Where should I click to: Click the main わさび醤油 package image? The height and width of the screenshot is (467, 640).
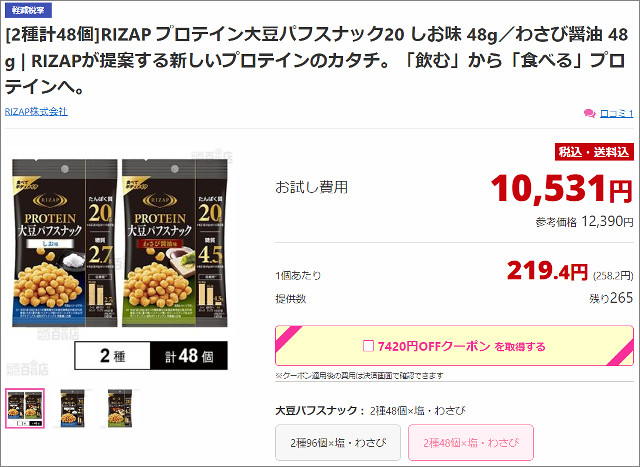tap(175, 243)
